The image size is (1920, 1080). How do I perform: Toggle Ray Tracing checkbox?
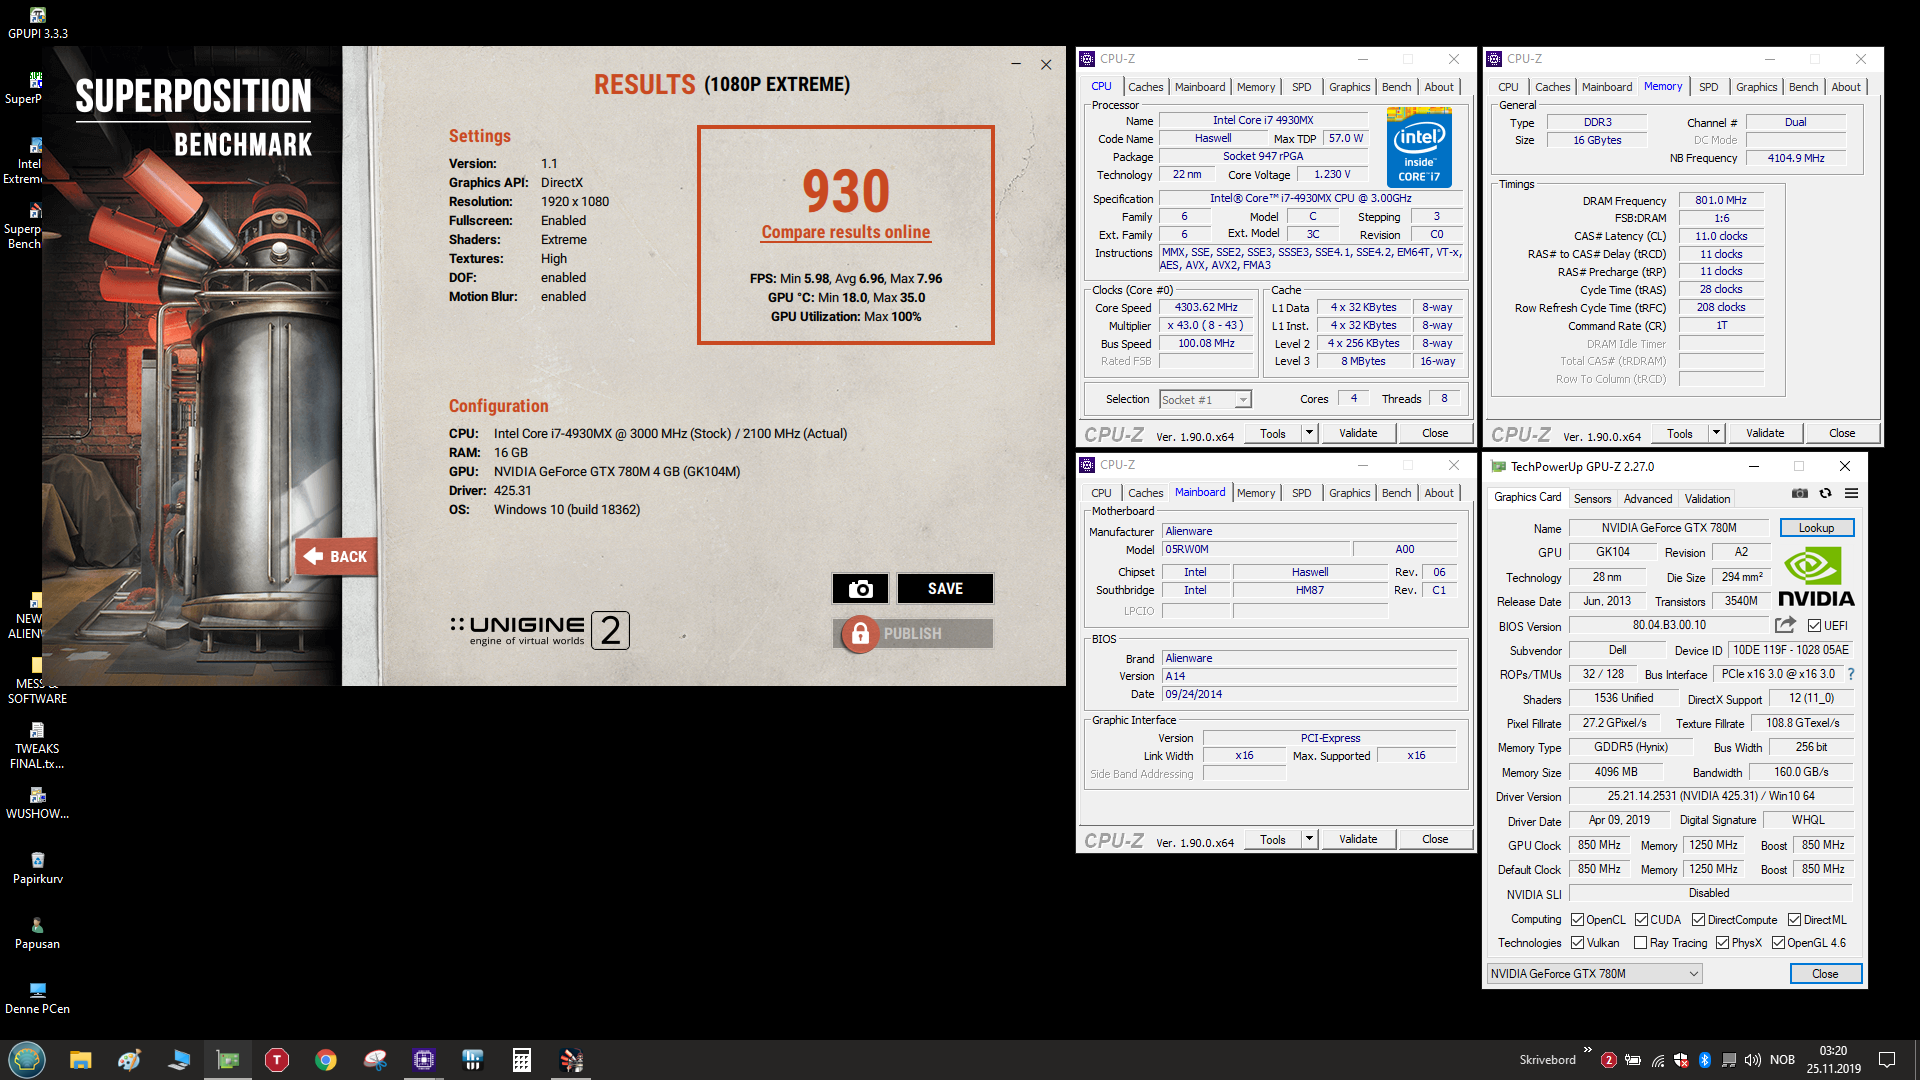pos(1640,943)
